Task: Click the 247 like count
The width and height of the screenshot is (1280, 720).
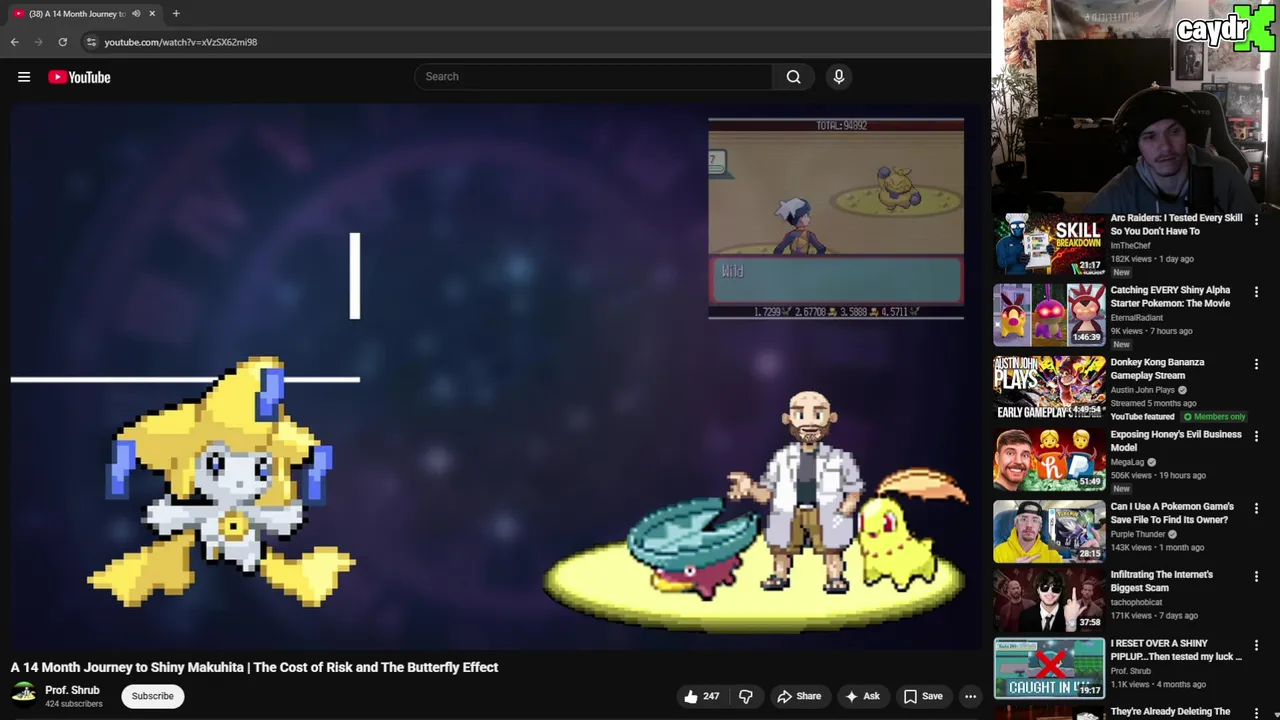Action: pos(711,696)
